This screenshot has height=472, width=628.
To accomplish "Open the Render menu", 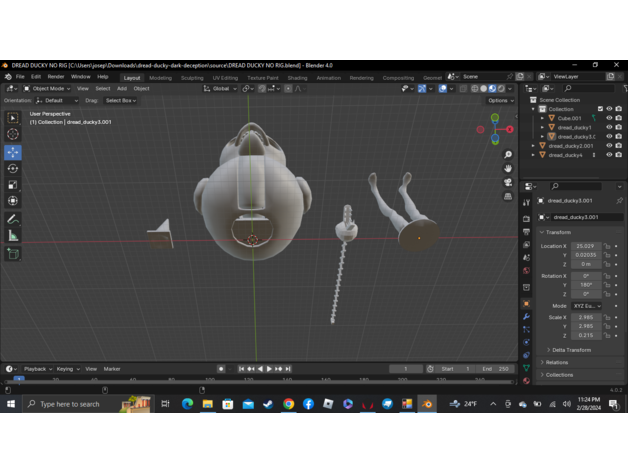I will [56, 76].
